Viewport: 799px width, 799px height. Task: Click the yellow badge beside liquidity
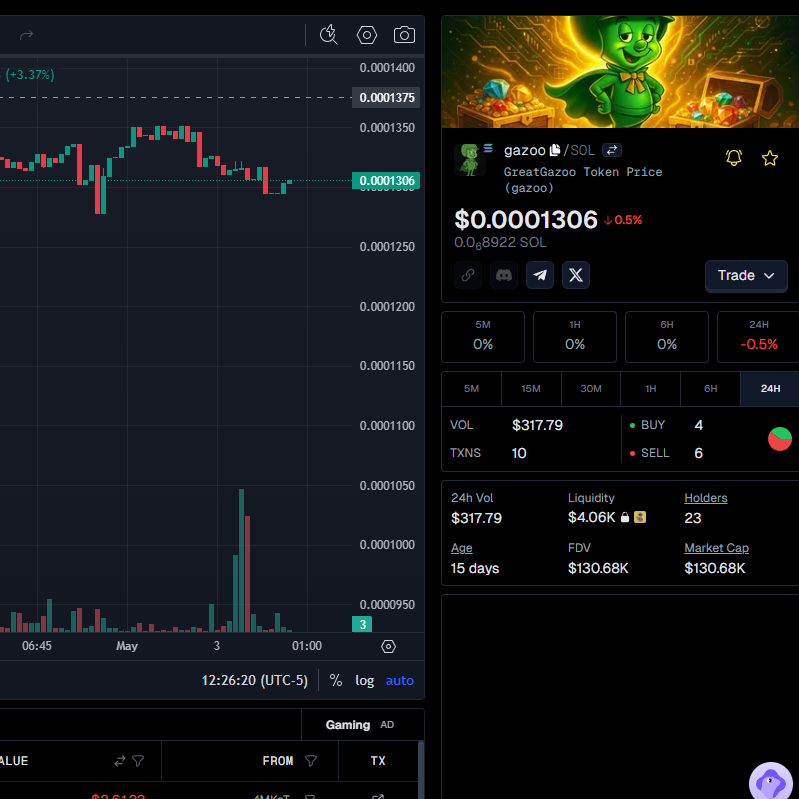(x=640, y=517)
